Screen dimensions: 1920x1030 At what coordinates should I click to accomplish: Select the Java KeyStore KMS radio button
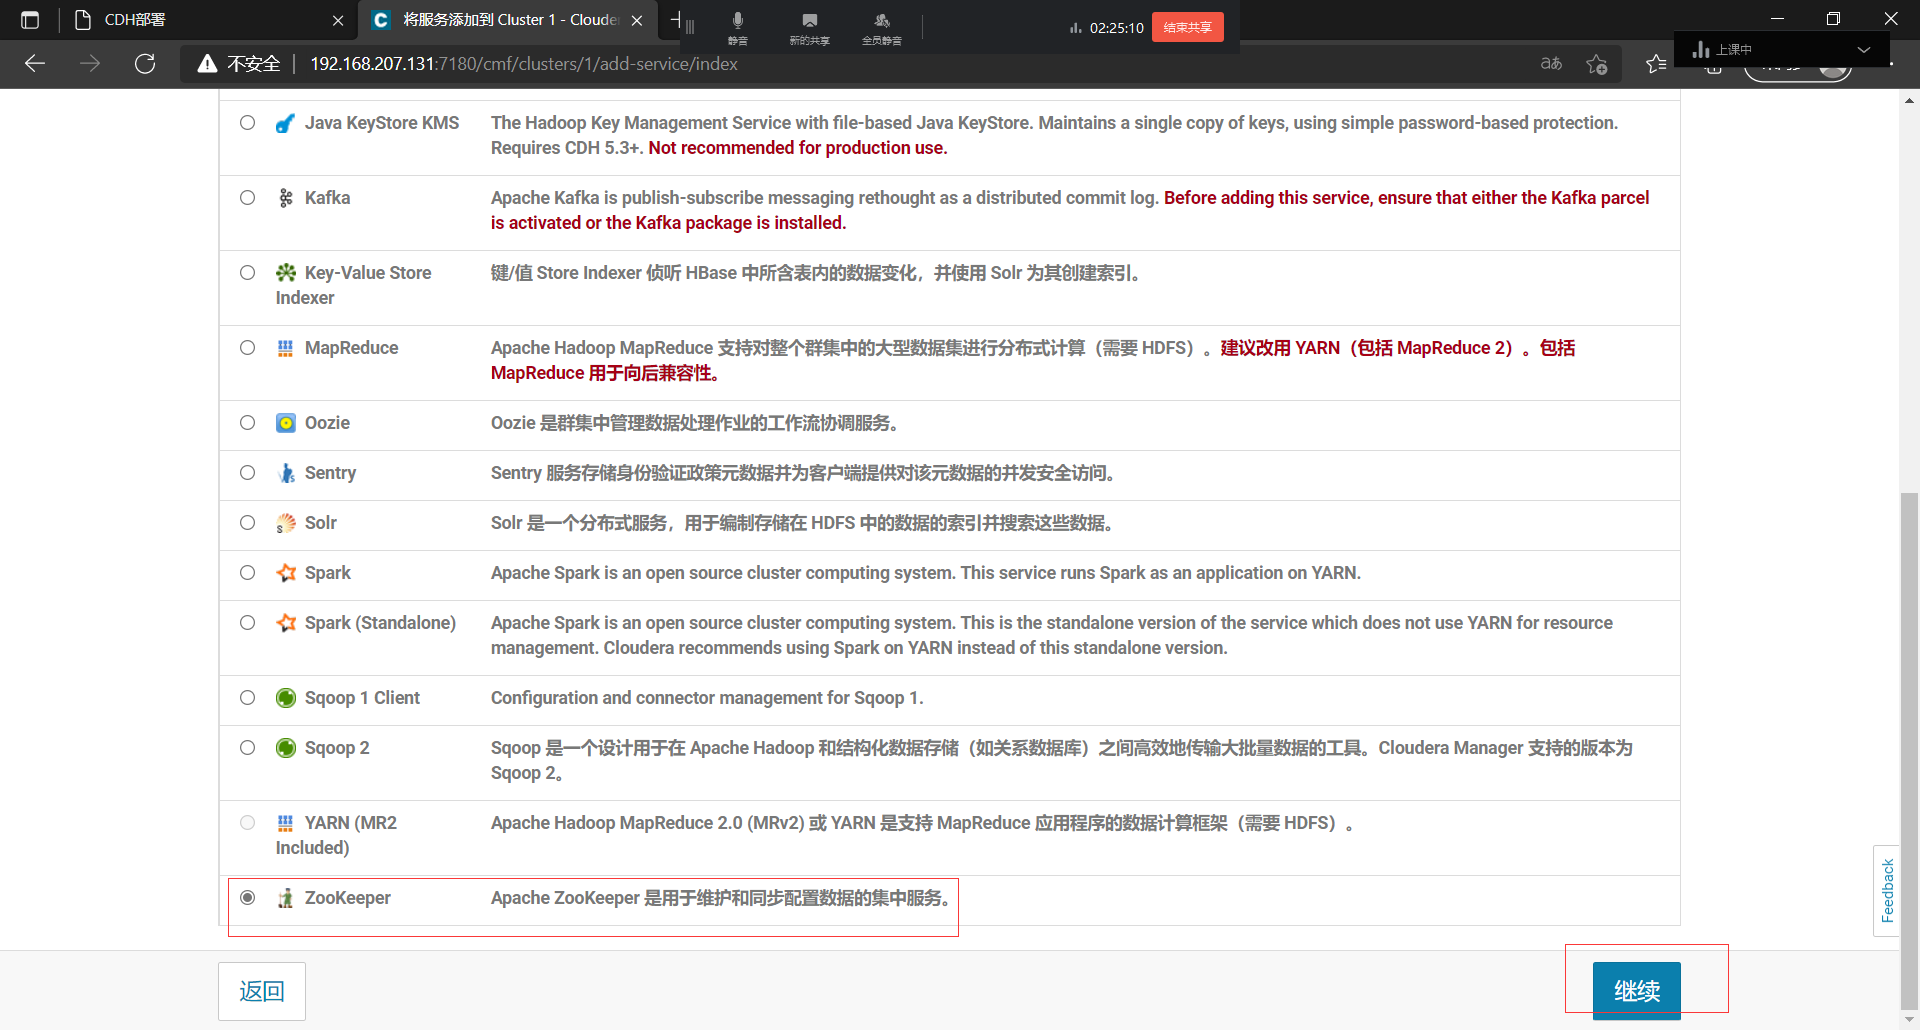tap(247, 123)
